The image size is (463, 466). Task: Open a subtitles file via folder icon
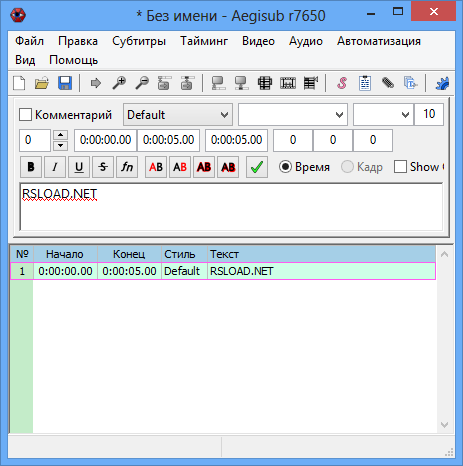[42, 83]
